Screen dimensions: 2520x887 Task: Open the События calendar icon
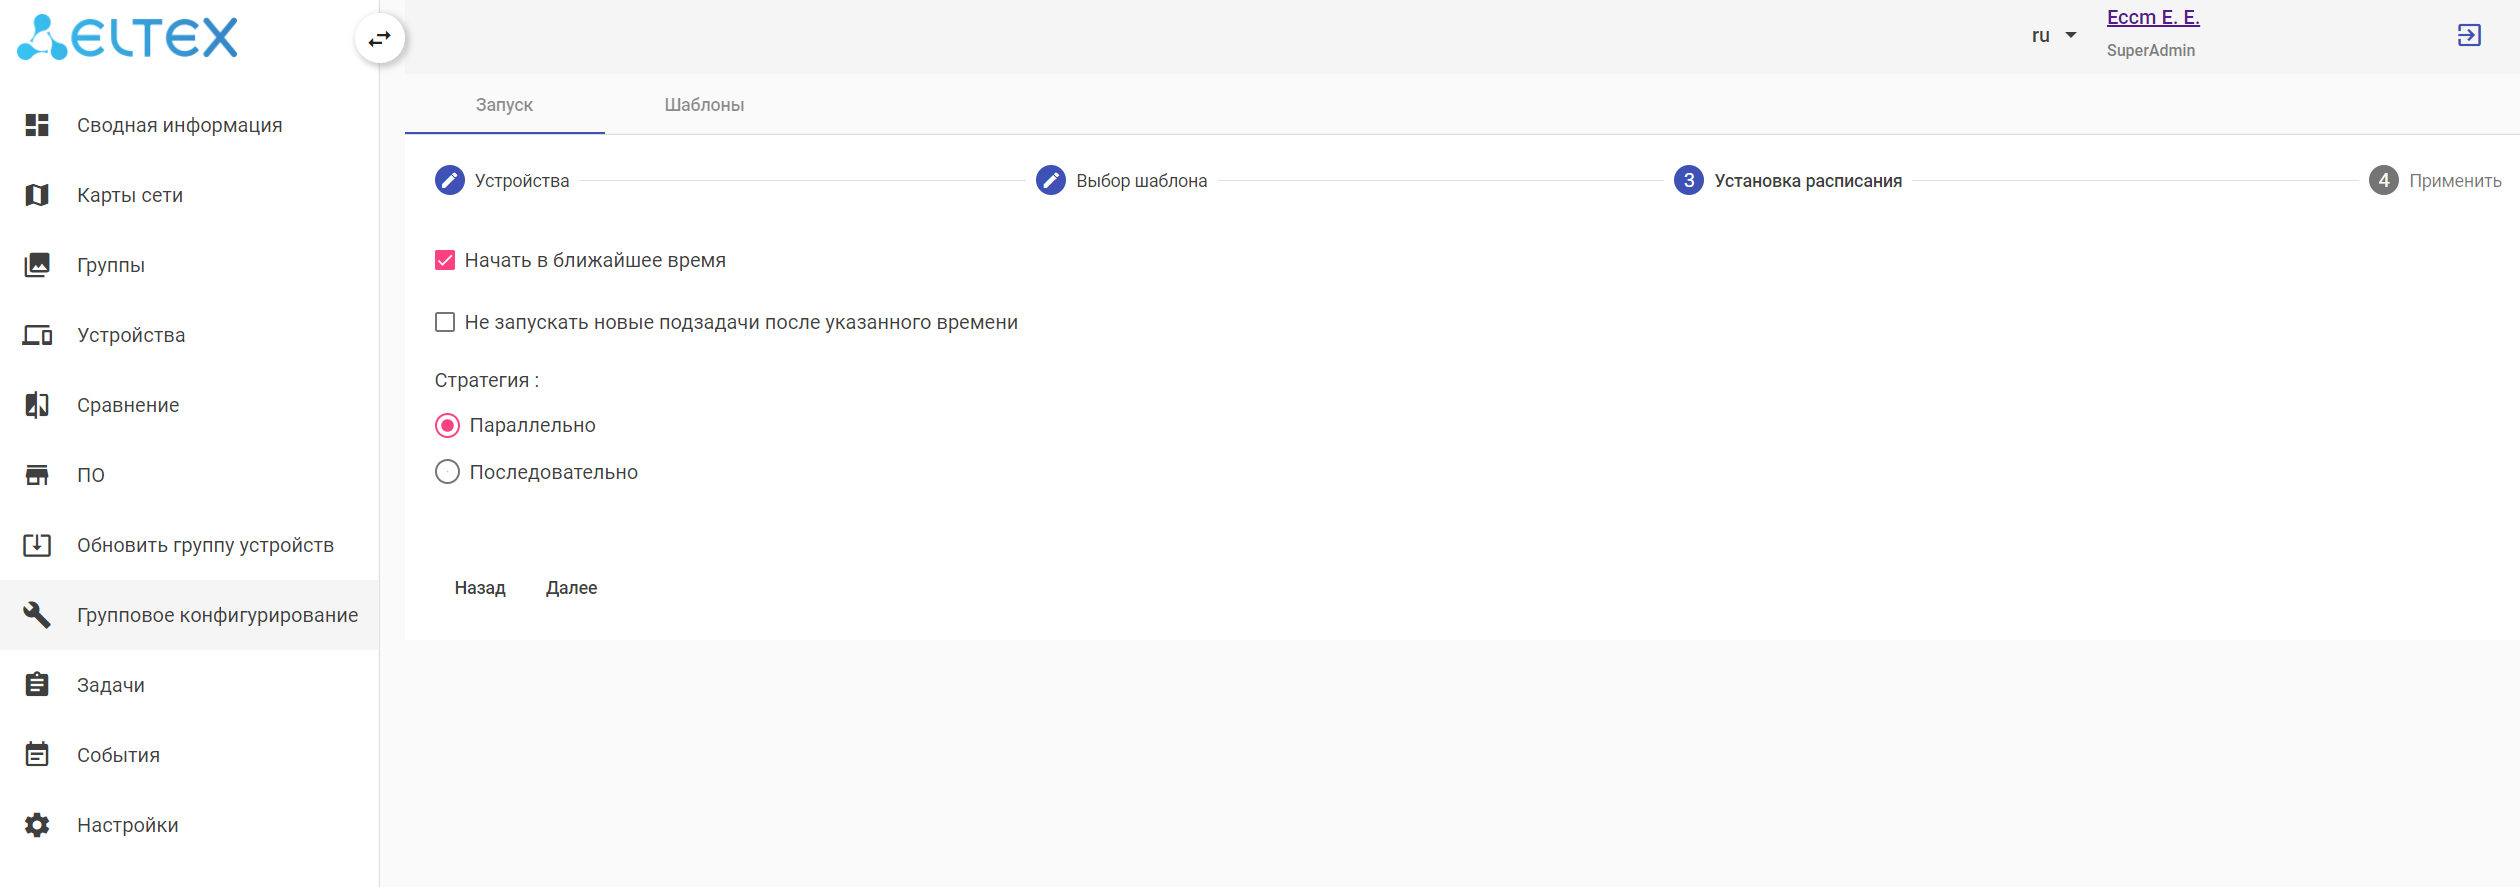(37, 755)
